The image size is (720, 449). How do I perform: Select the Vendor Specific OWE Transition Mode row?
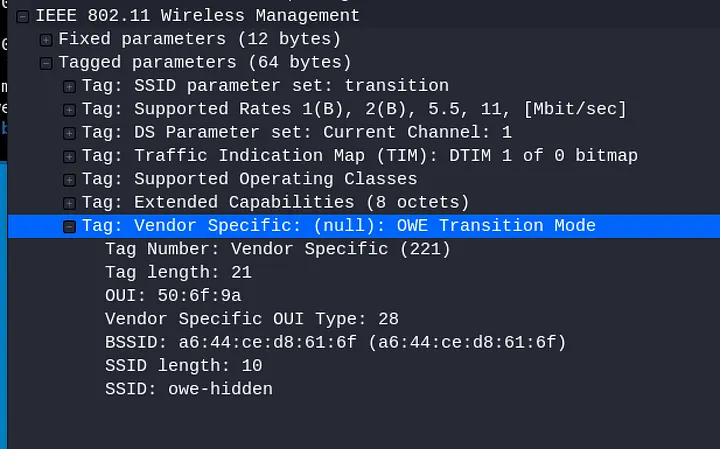[340, 226]
